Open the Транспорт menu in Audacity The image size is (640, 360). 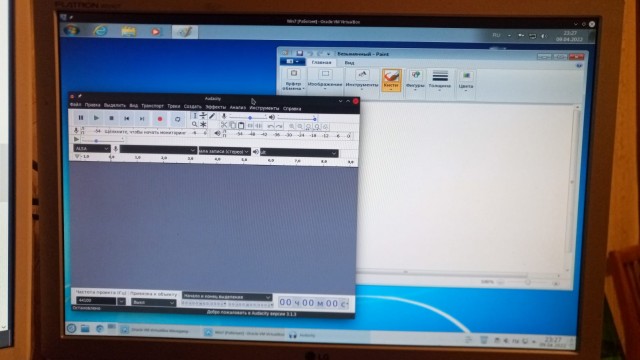[152, 106]
